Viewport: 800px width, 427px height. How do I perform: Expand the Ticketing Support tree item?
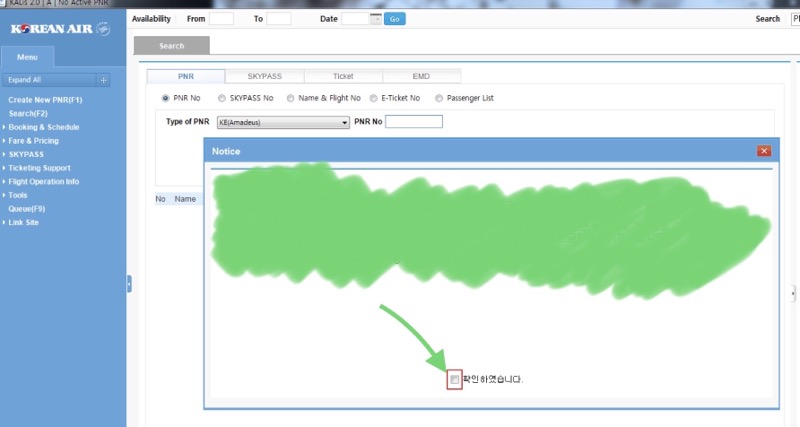[40, 168]
